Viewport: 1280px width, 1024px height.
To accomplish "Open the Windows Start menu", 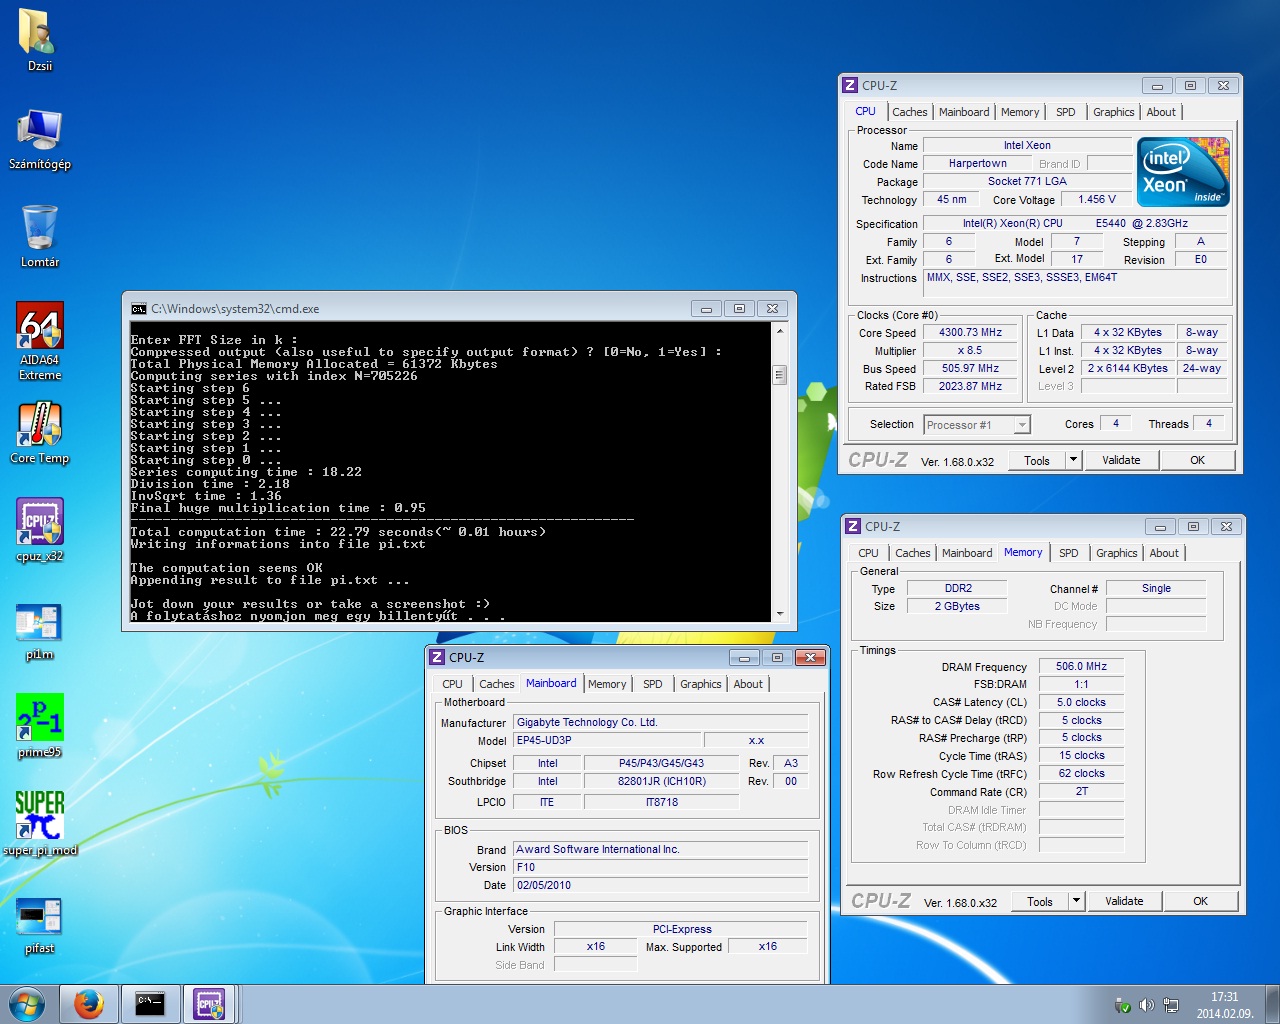I will click(27, 1004).
